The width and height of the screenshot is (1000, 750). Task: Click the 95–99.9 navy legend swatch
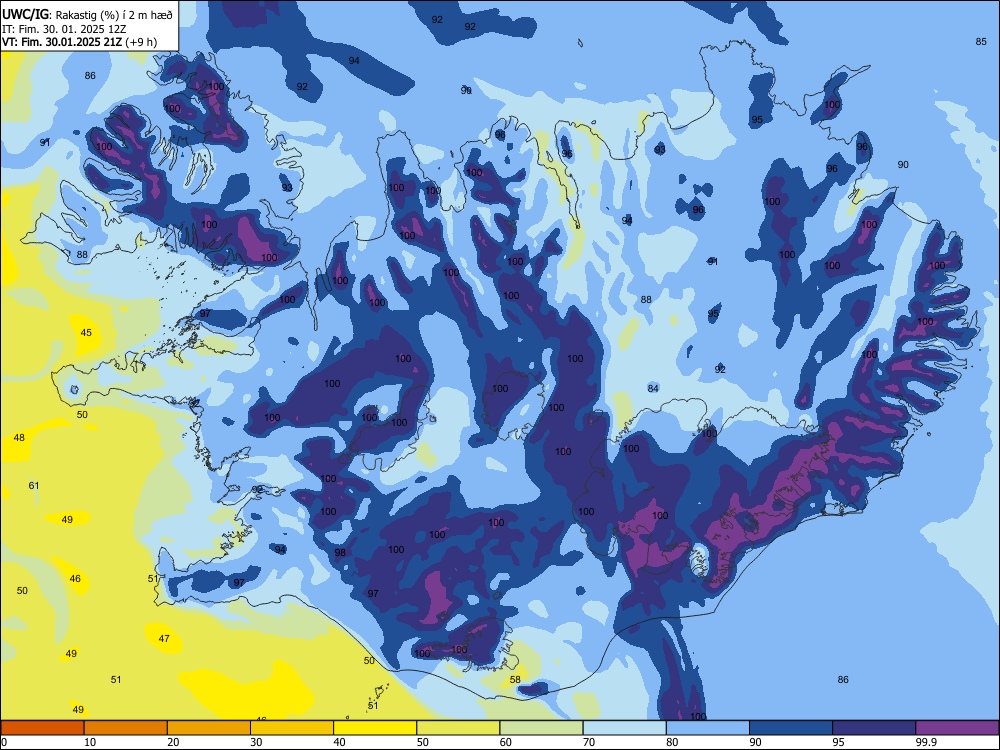click(x=874, y=728)
